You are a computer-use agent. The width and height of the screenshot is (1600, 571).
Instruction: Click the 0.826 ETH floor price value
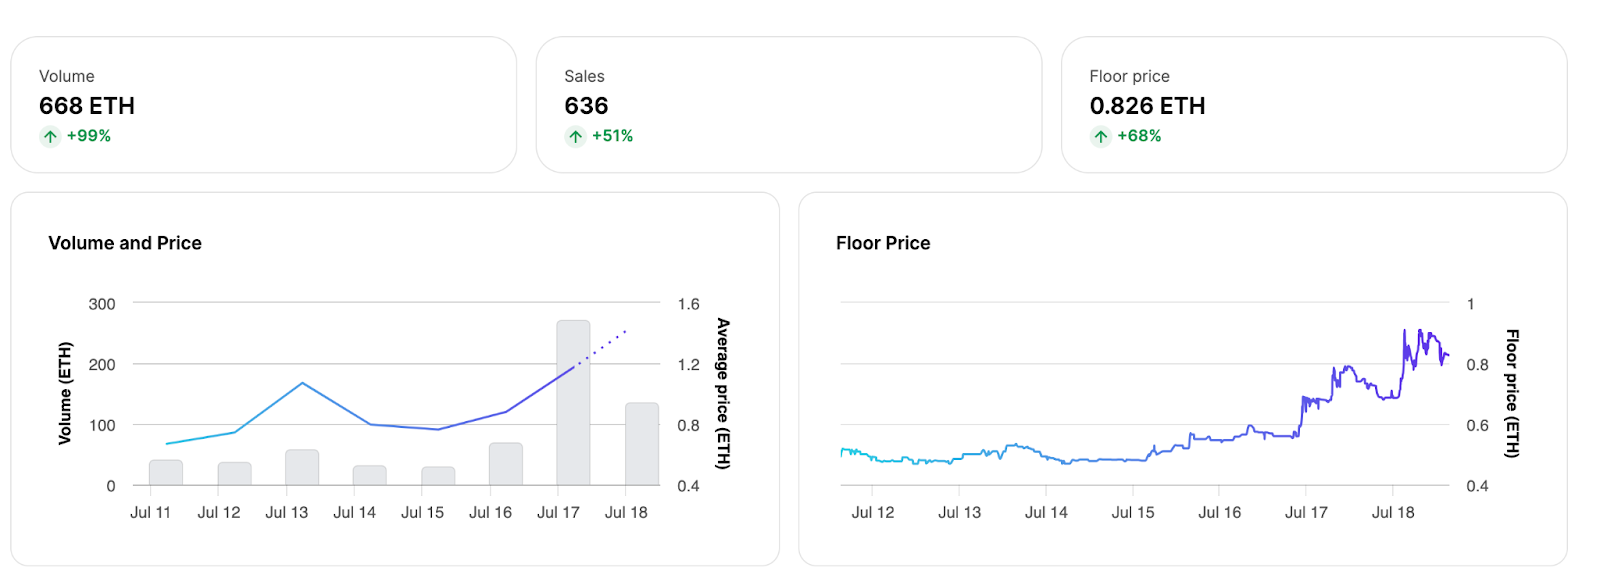(1147, 106)
